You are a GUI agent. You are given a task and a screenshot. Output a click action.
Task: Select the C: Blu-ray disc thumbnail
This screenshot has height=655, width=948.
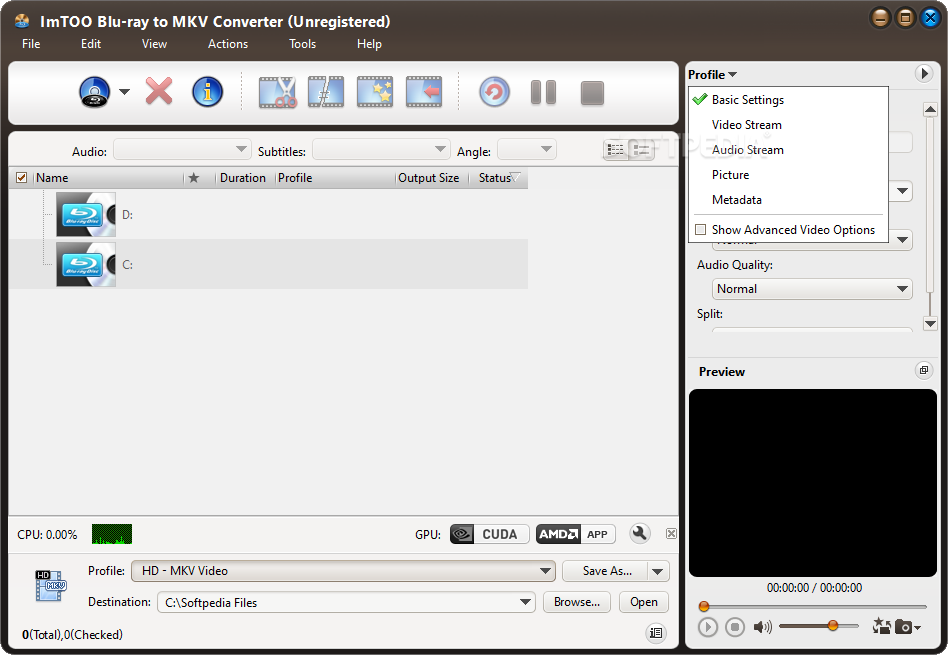(x=86, y=264)
